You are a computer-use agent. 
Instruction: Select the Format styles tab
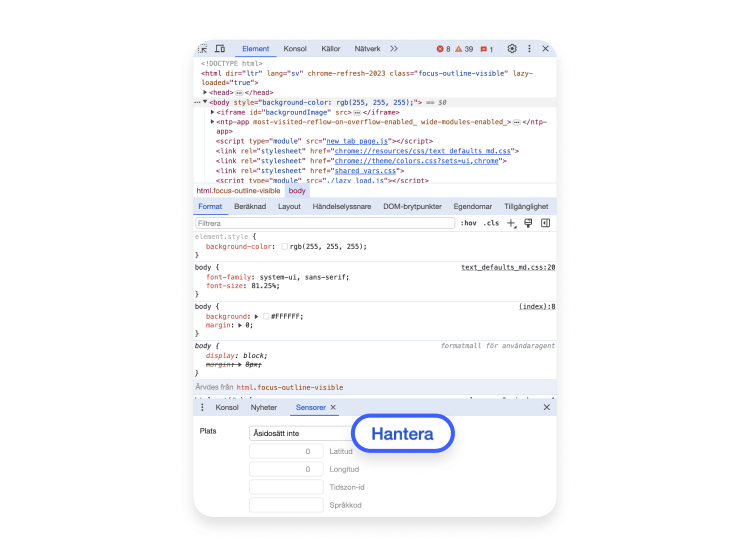[210, 207]
